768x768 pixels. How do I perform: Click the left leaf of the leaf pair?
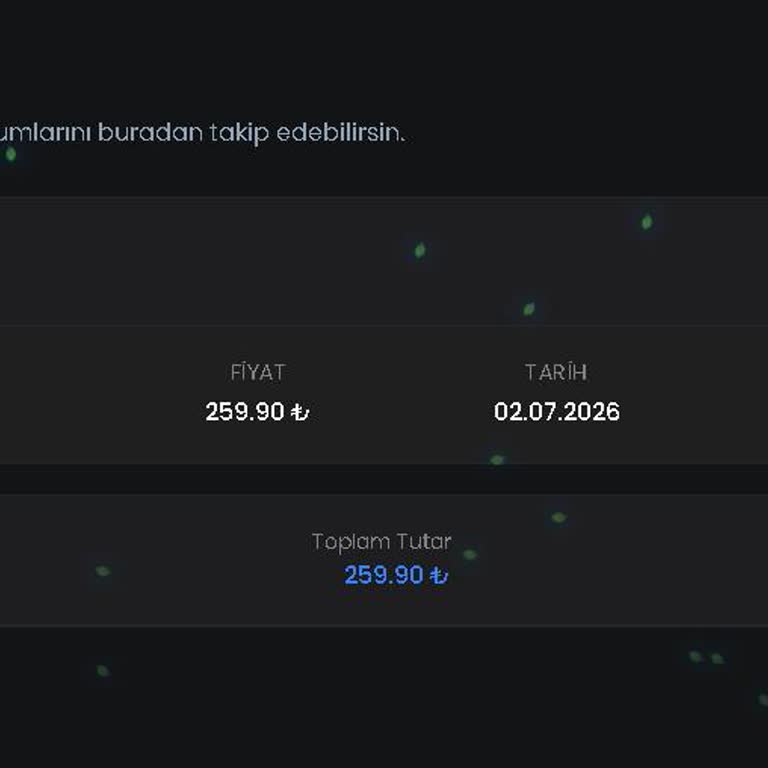point(696,656)
